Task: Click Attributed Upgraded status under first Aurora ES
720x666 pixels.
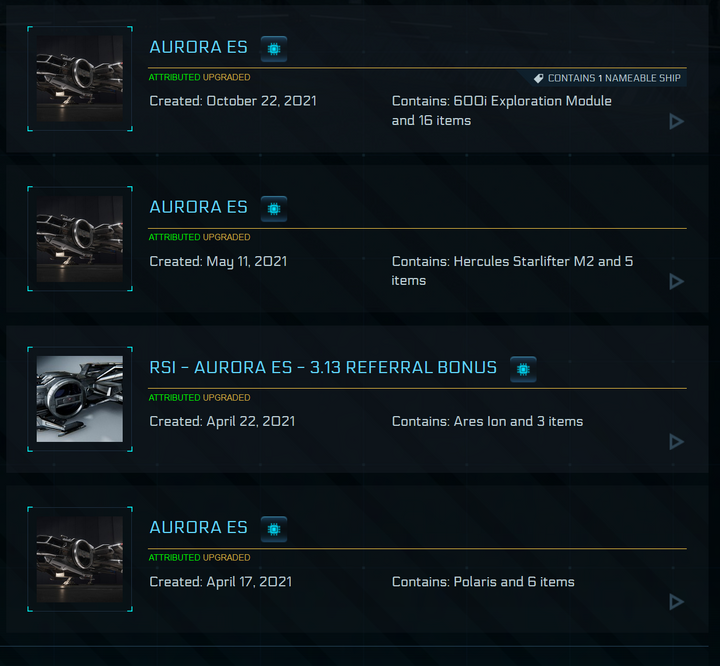Action: [x=199, y=77]
